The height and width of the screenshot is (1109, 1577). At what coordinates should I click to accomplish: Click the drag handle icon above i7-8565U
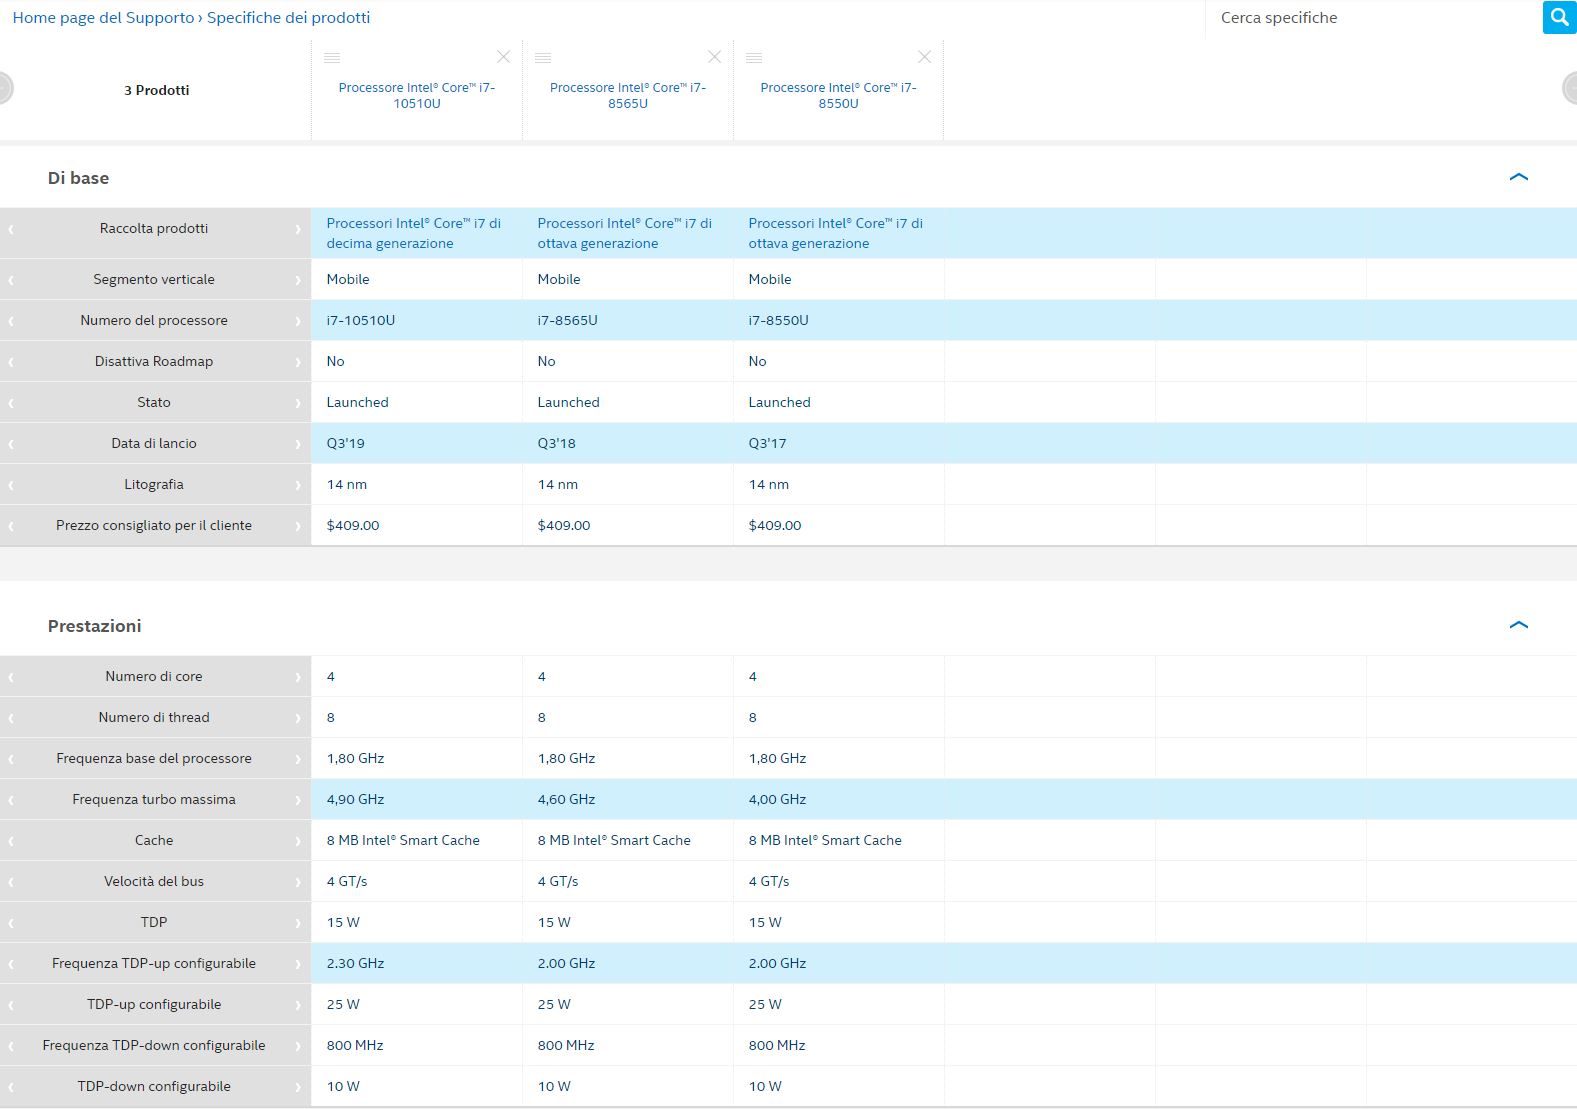tap(543, 58)
